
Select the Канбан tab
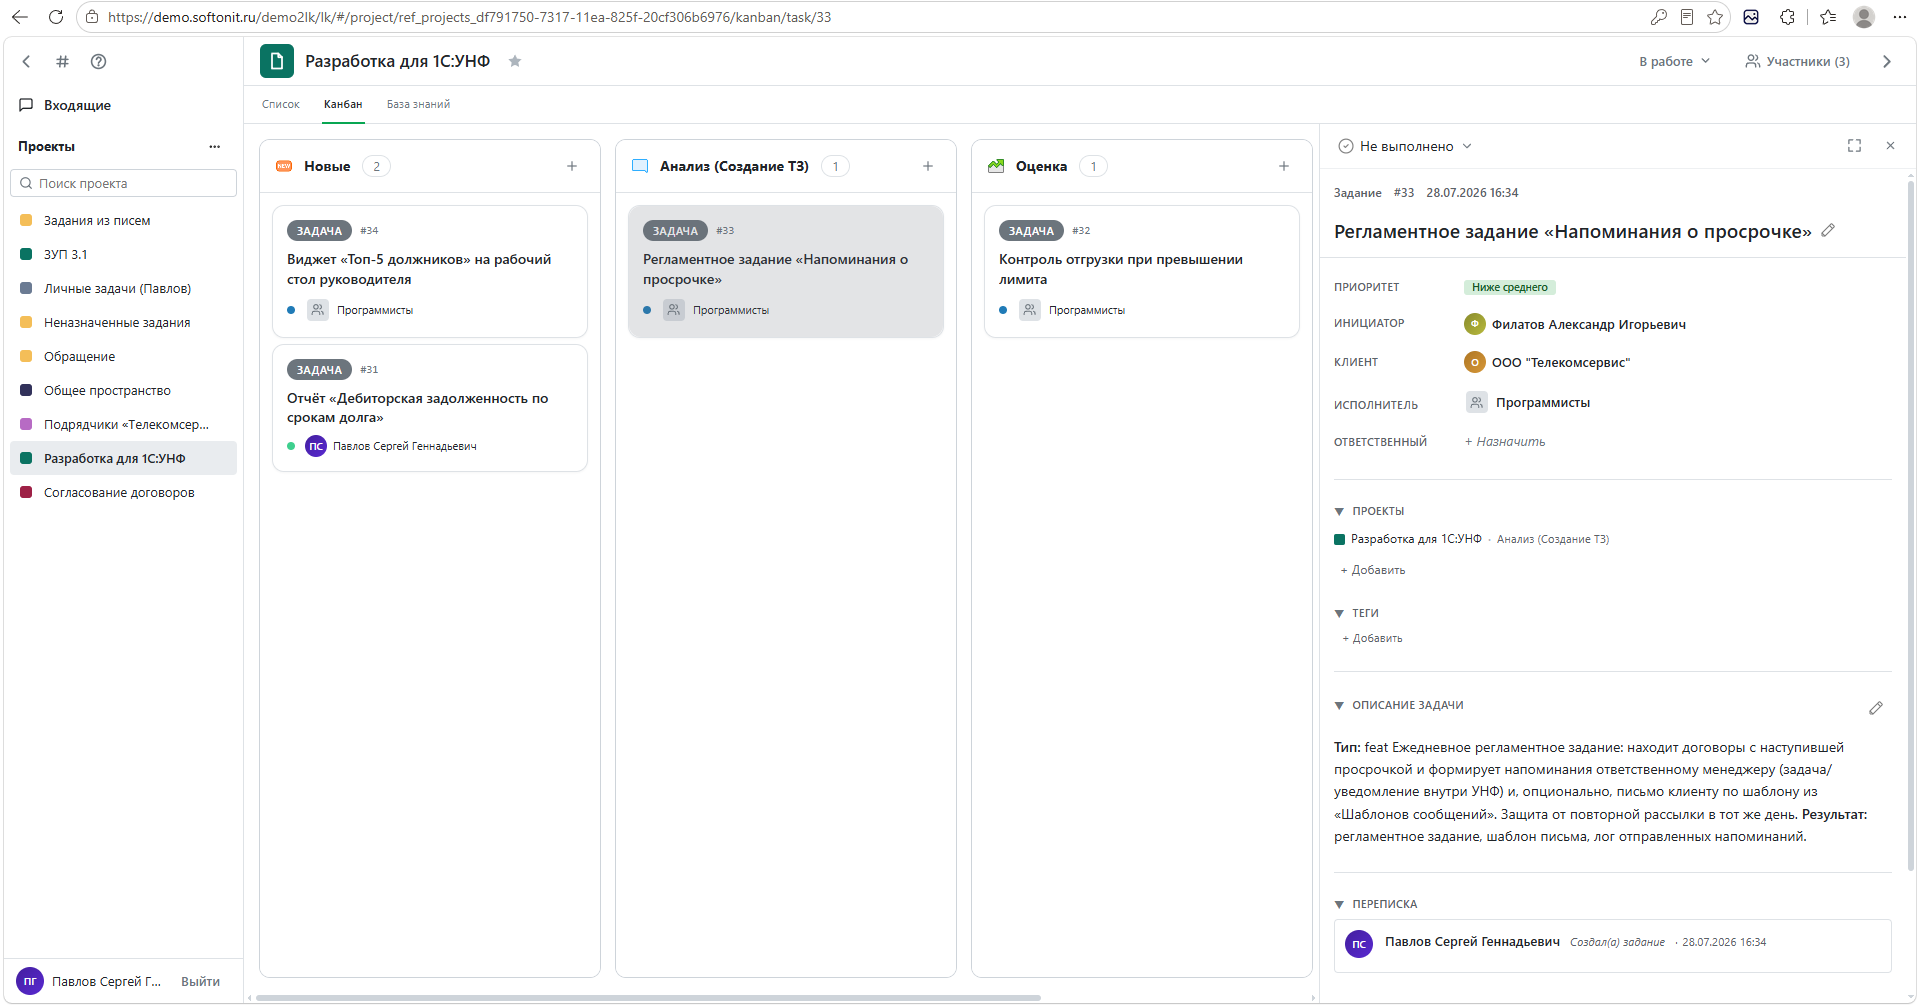343,104
